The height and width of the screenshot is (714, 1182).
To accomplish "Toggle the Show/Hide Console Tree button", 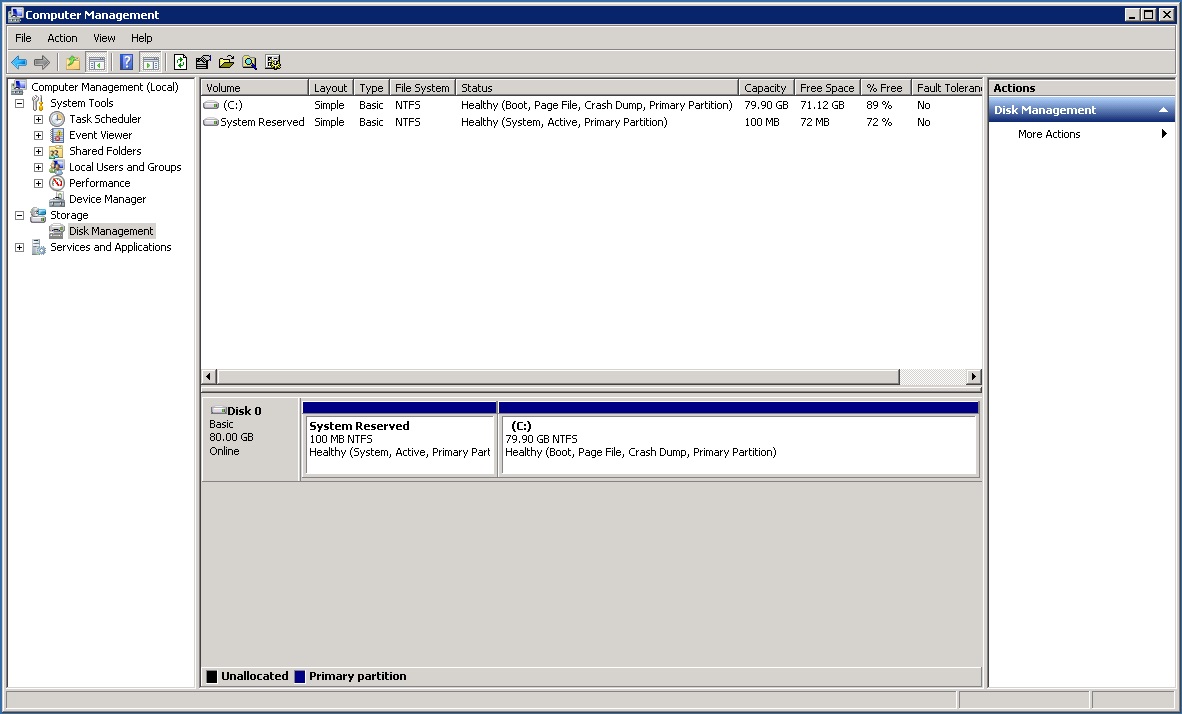I will point(97,62).
